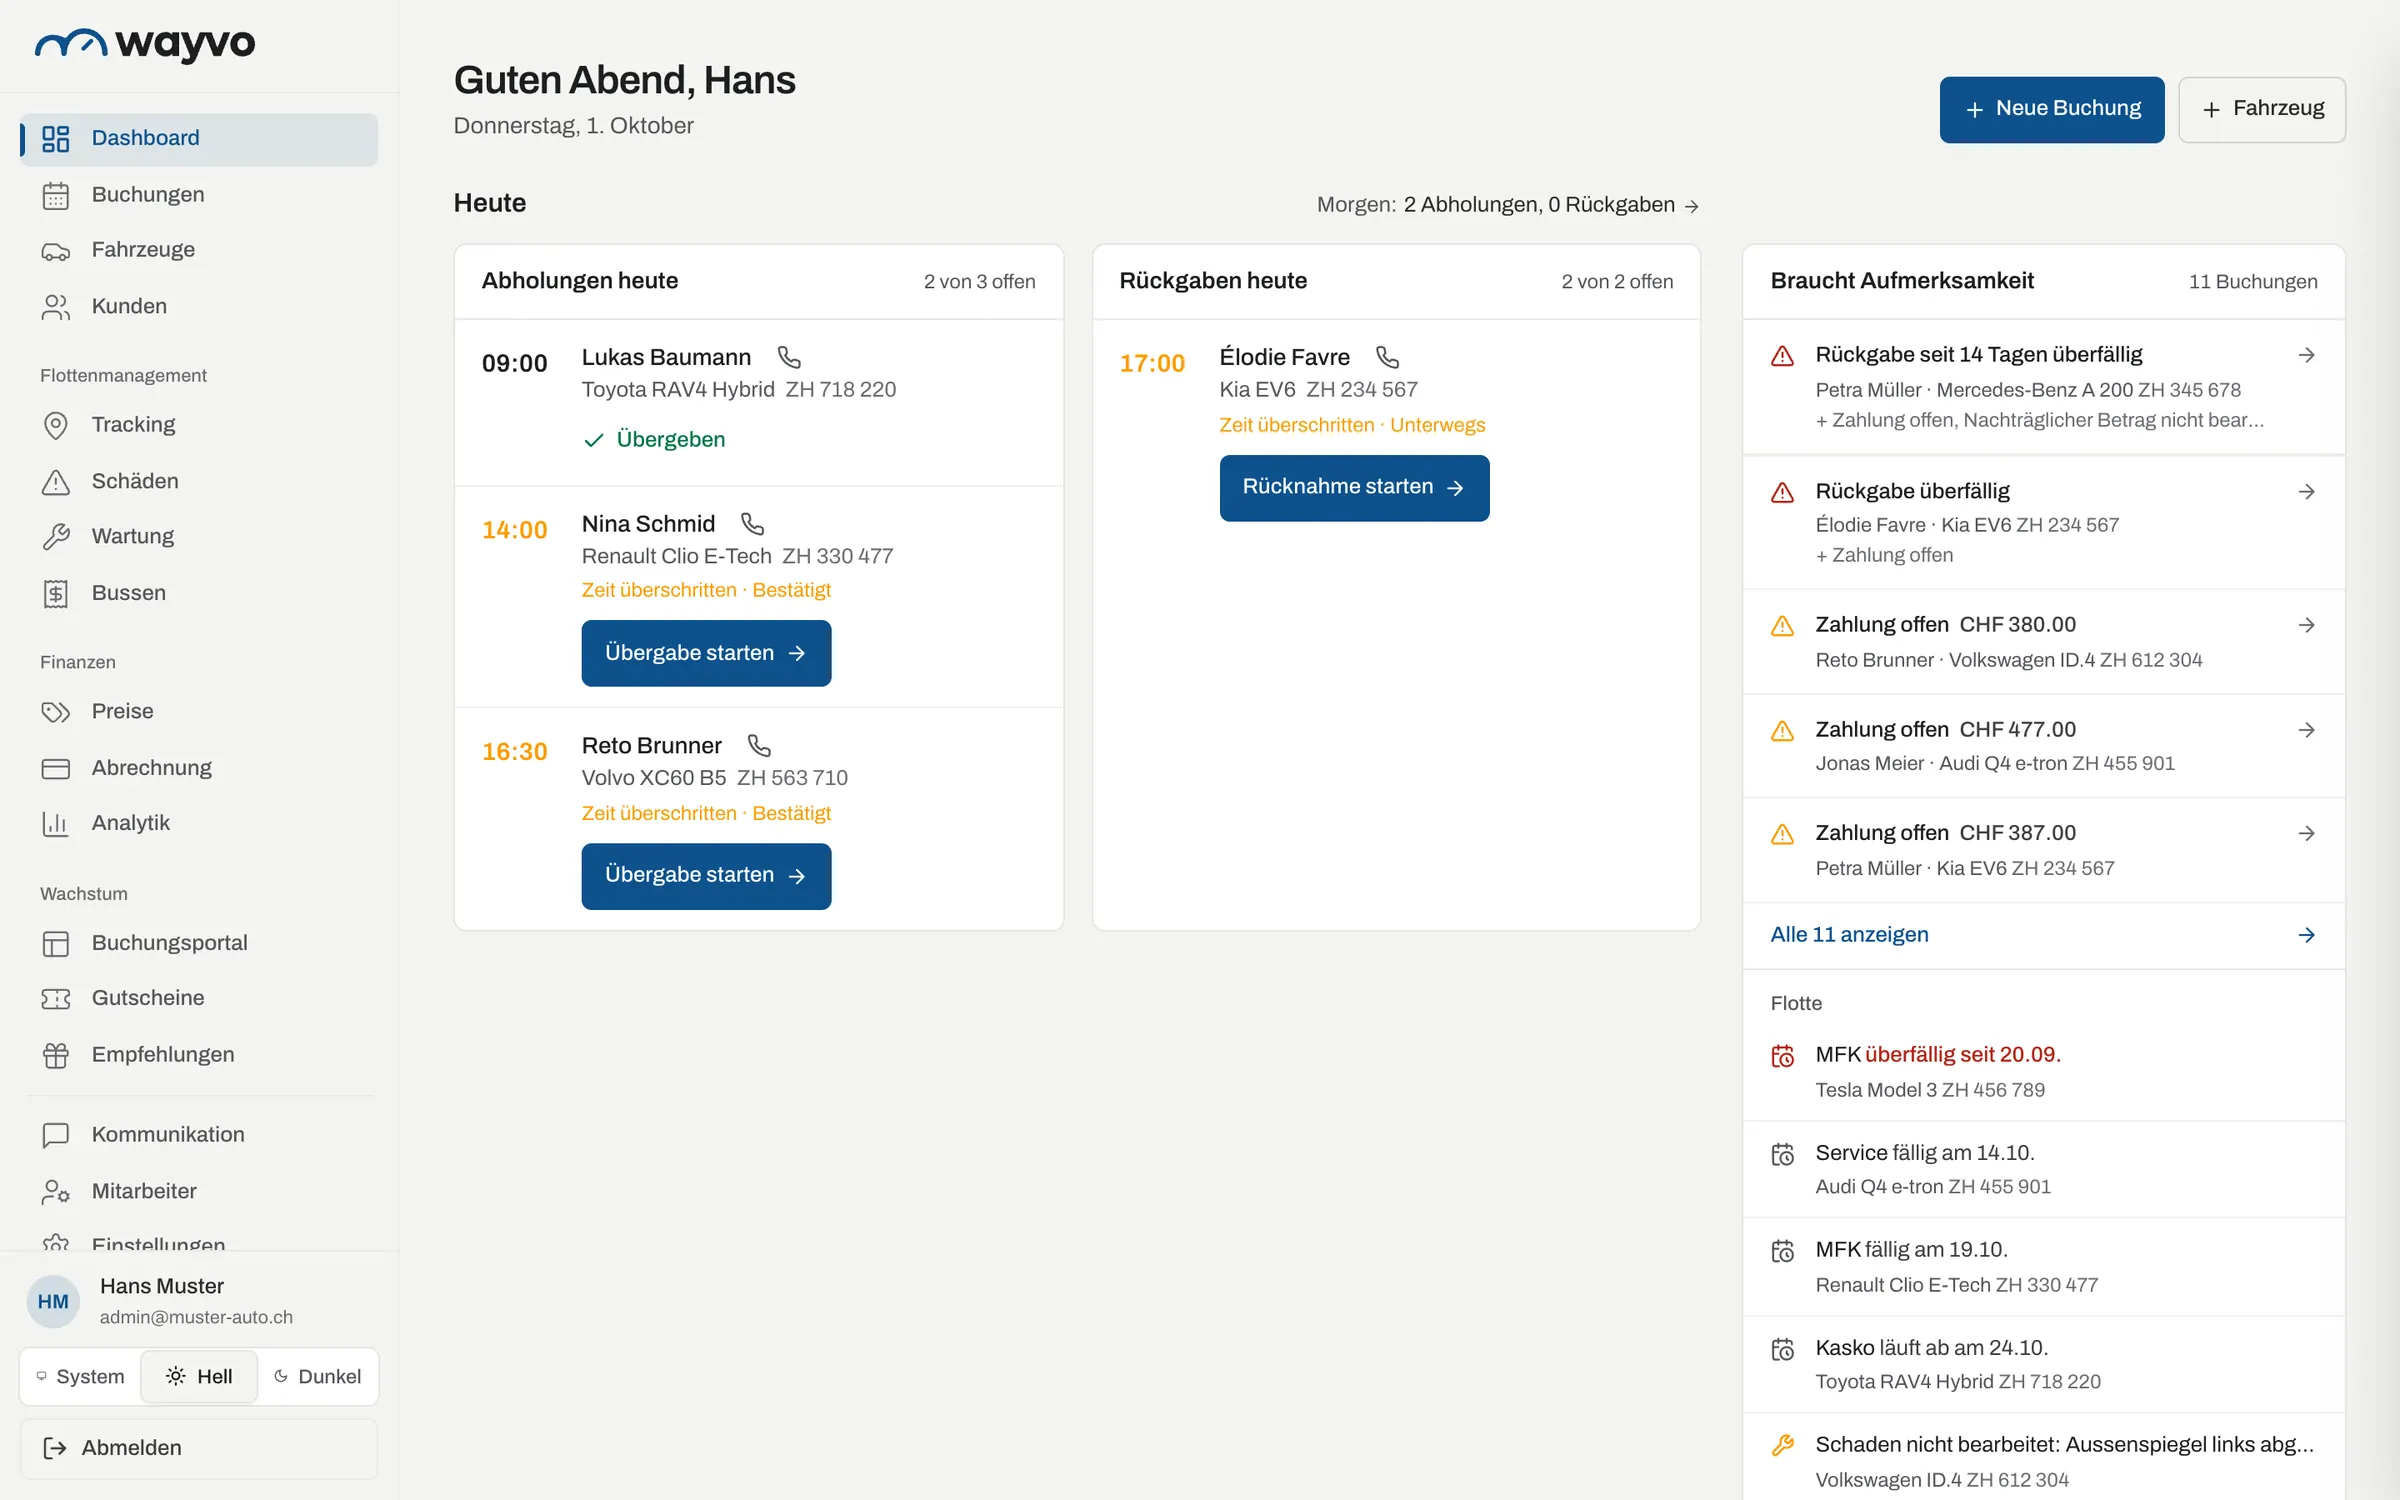Call Lukas Baumann via phone icon
The height and width of the screenshot is (1500, 2400).
coord(789,357)
